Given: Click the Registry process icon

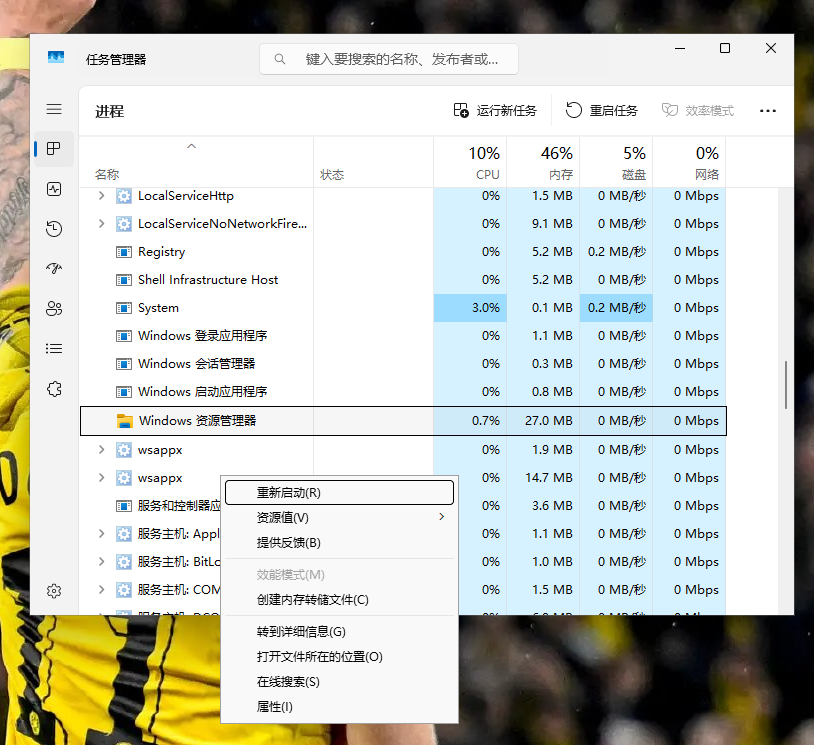Looking at the screenshot, I should 124,252.
